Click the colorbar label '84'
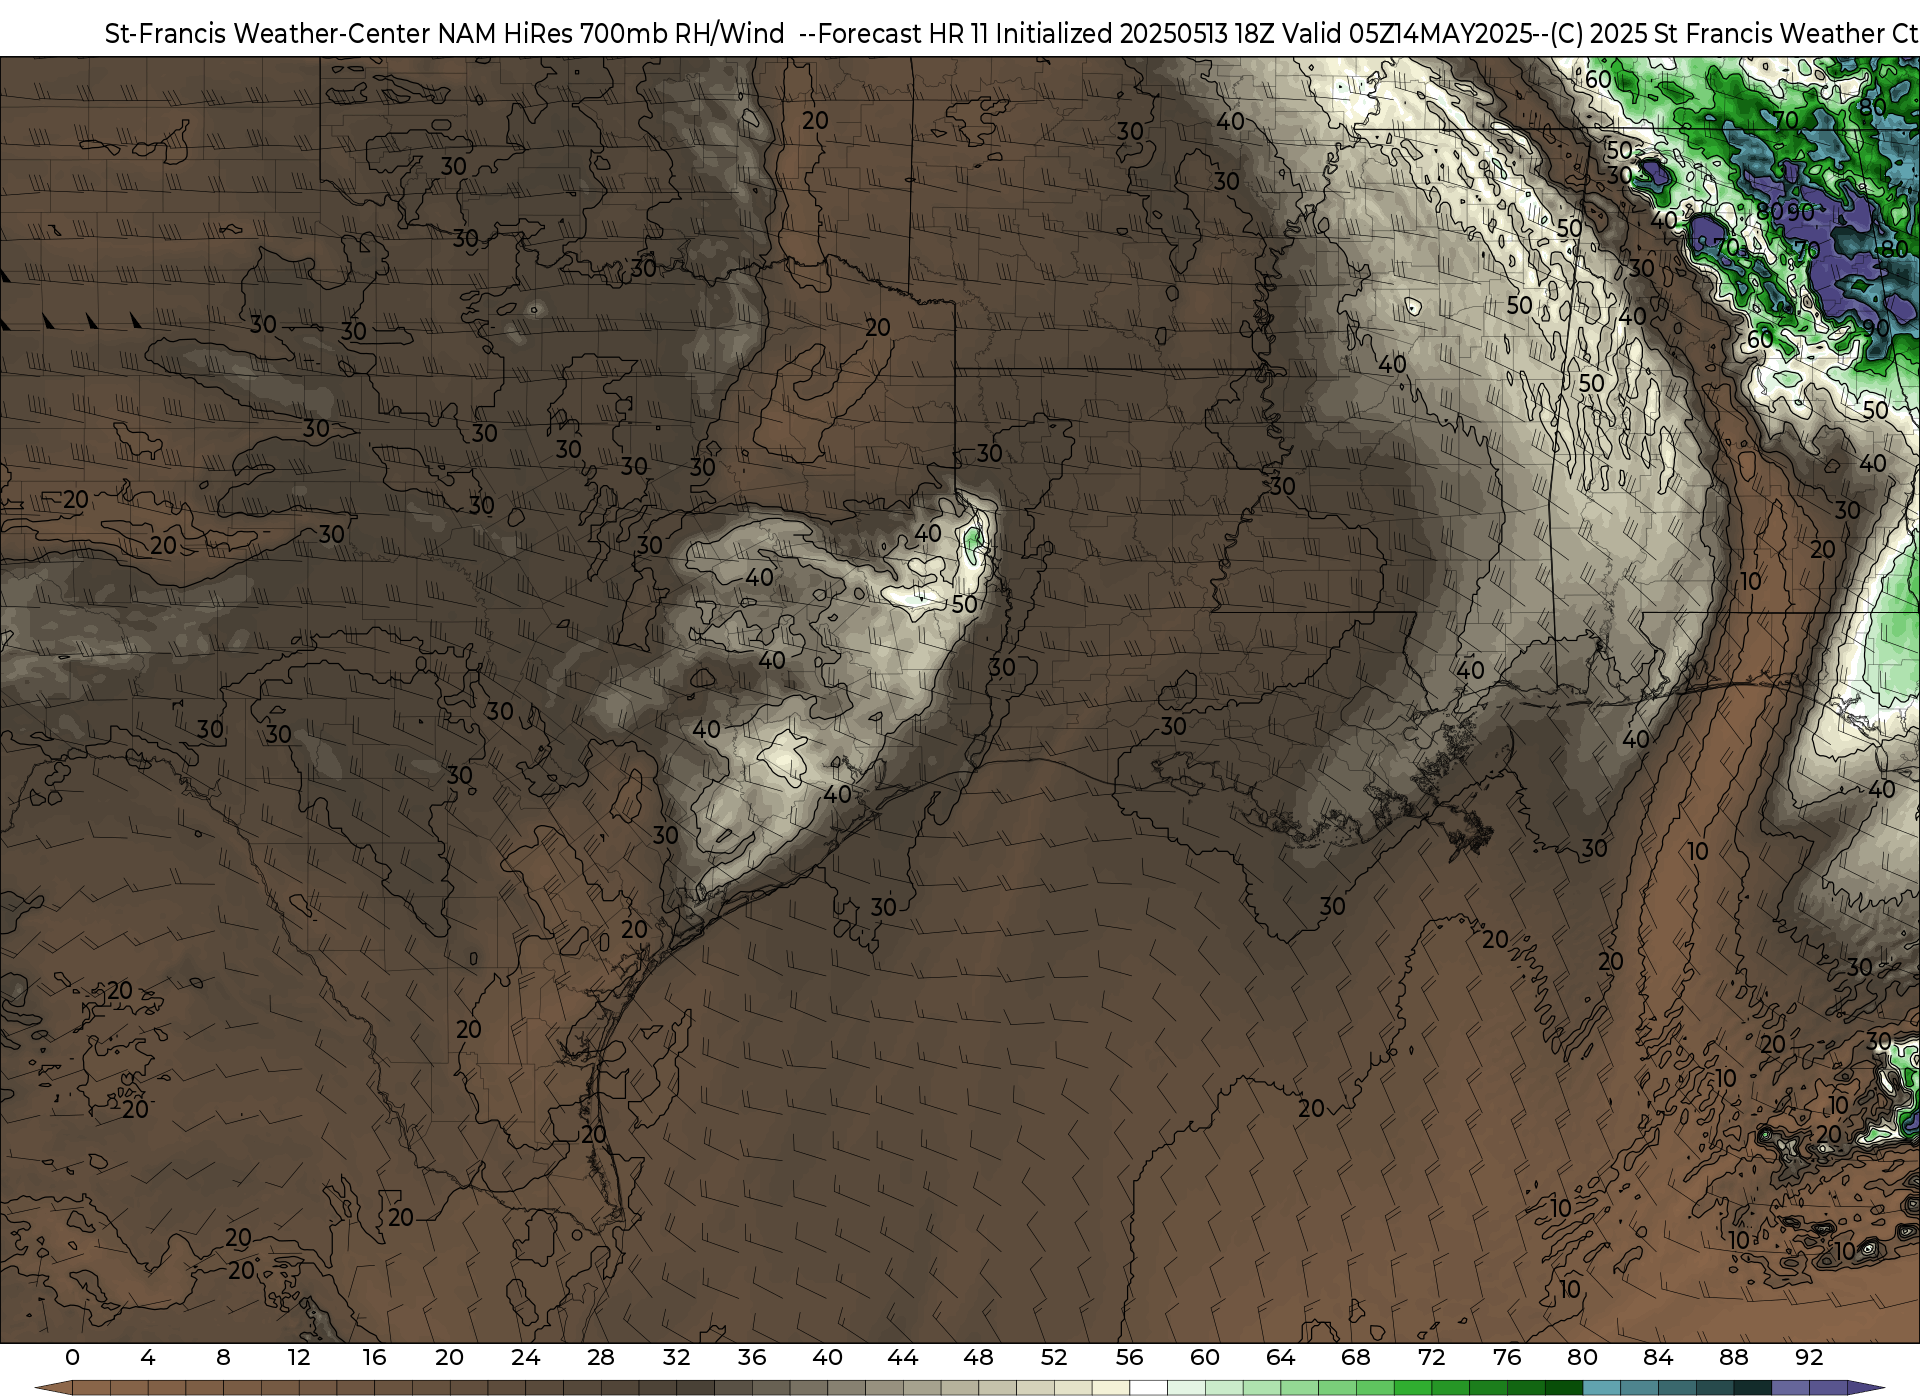 (x=1658, y=1357)
